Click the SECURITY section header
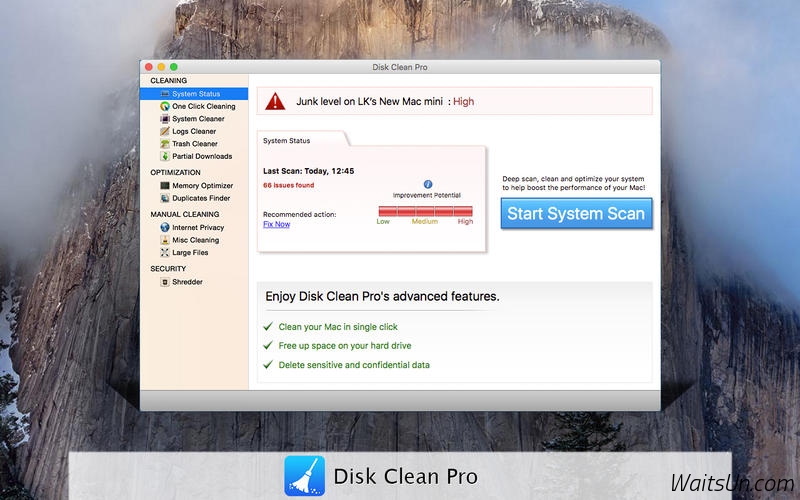The height and width of the screenshot is (500, 800). point(168,268)
